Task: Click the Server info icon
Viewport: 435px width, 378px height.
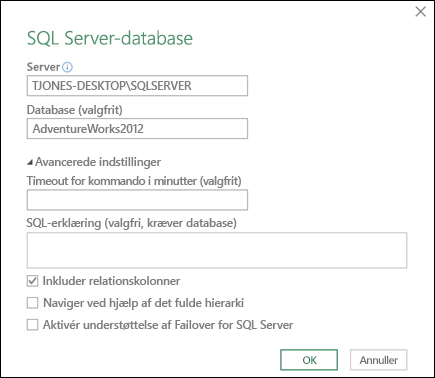Action: pos(67,67)
